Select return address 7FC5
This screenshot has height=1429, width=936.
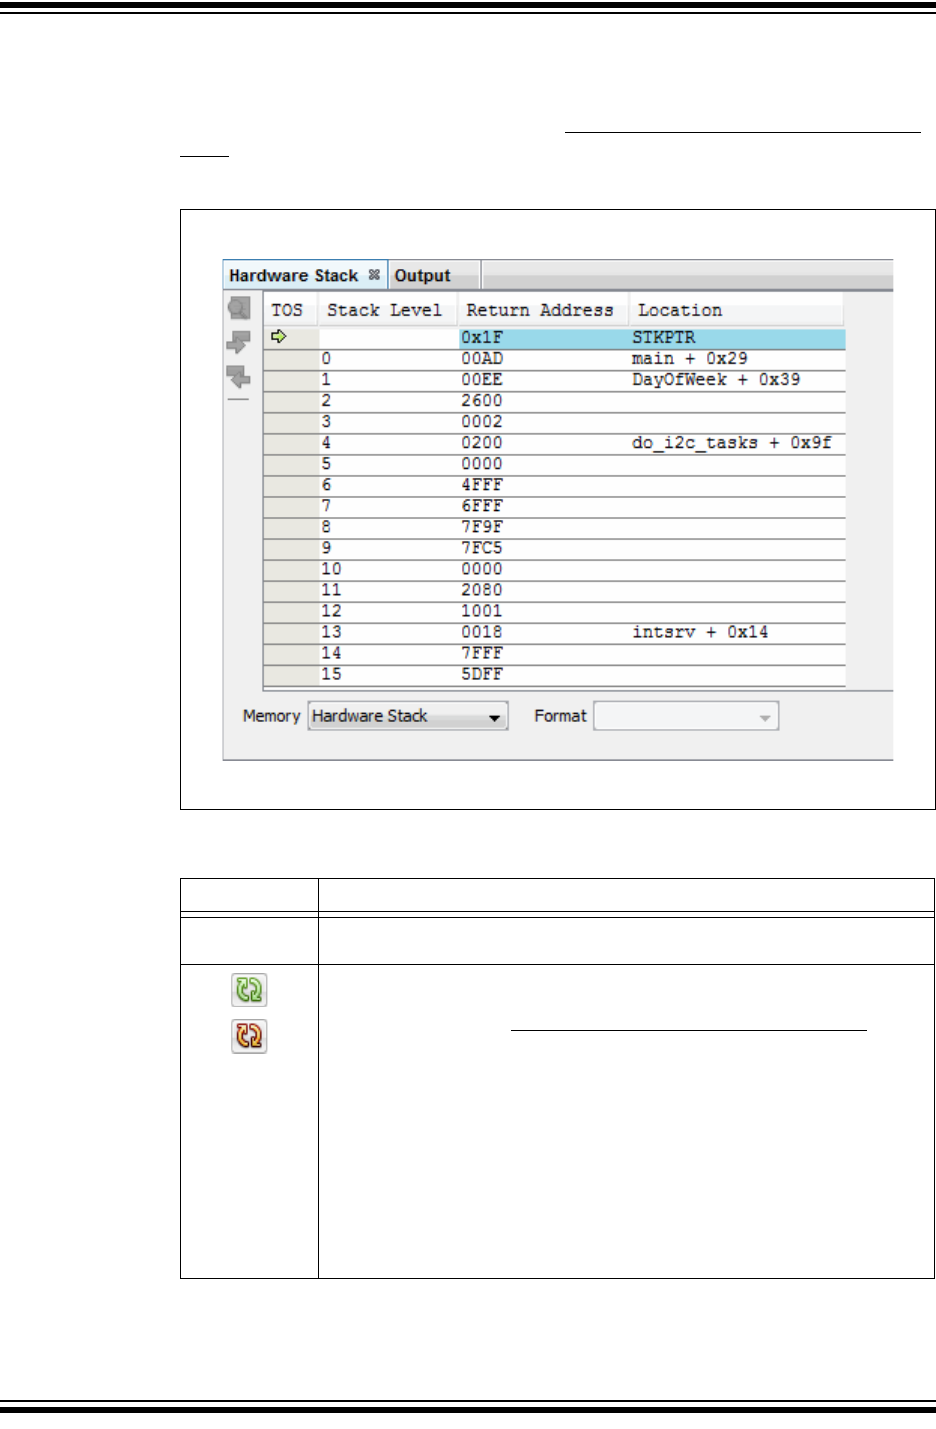[482, 548]
